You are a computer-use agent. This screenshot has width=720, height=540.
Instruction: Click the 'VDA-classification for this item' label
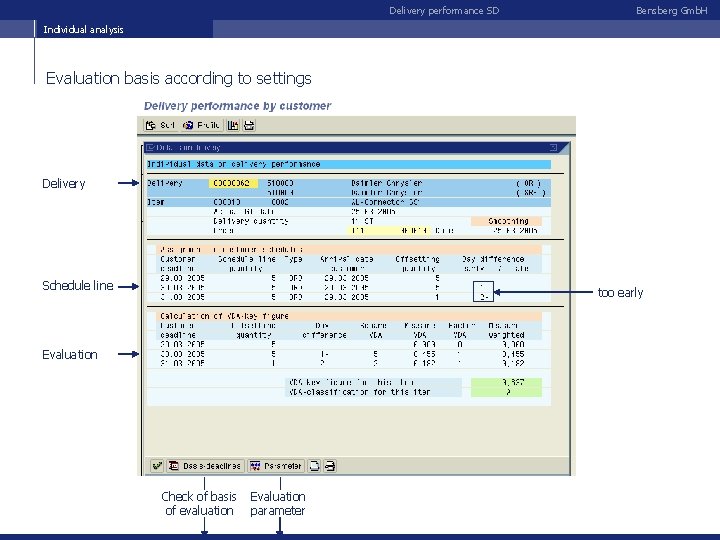pyautogui.click(x=360, y=392)
